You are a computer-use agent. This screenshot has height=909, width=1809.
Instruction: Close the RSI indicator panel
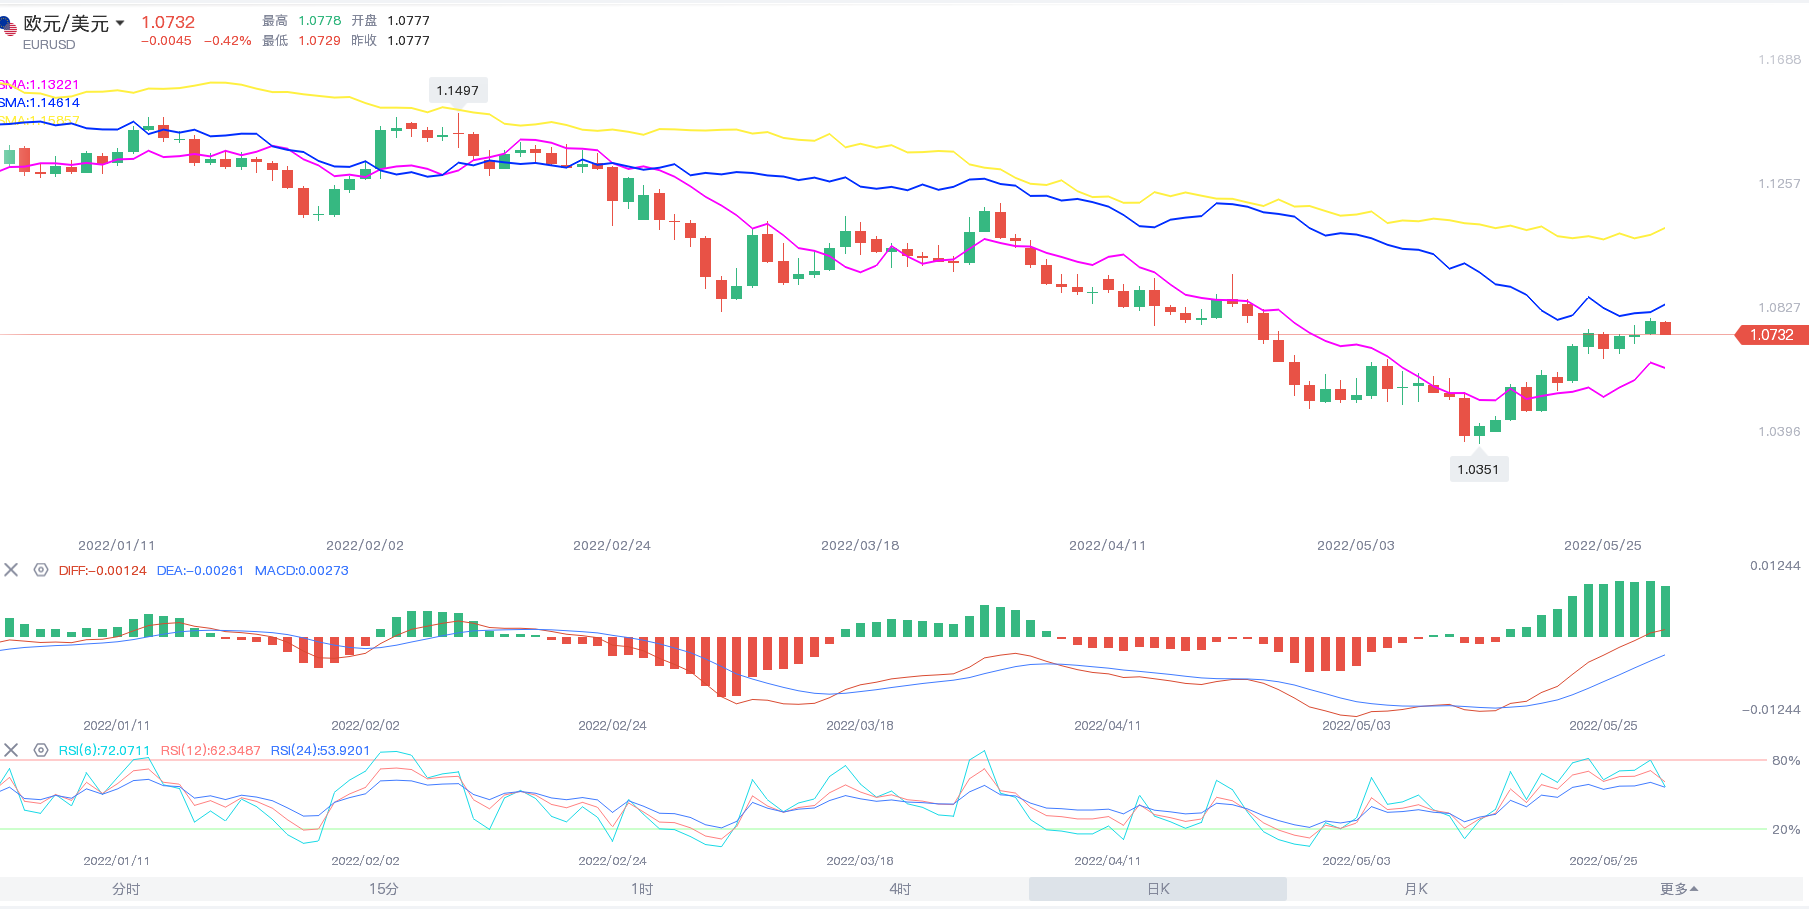tap(11, 750)
